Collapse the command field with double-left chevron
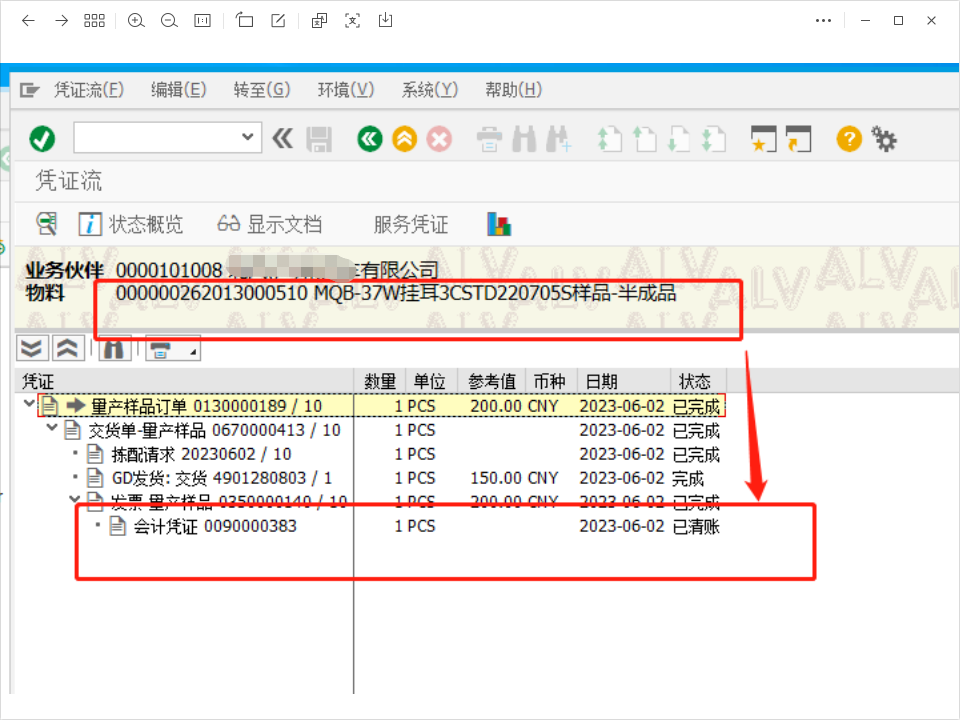This screenshot has height=720, width=960. coord(283,139)
